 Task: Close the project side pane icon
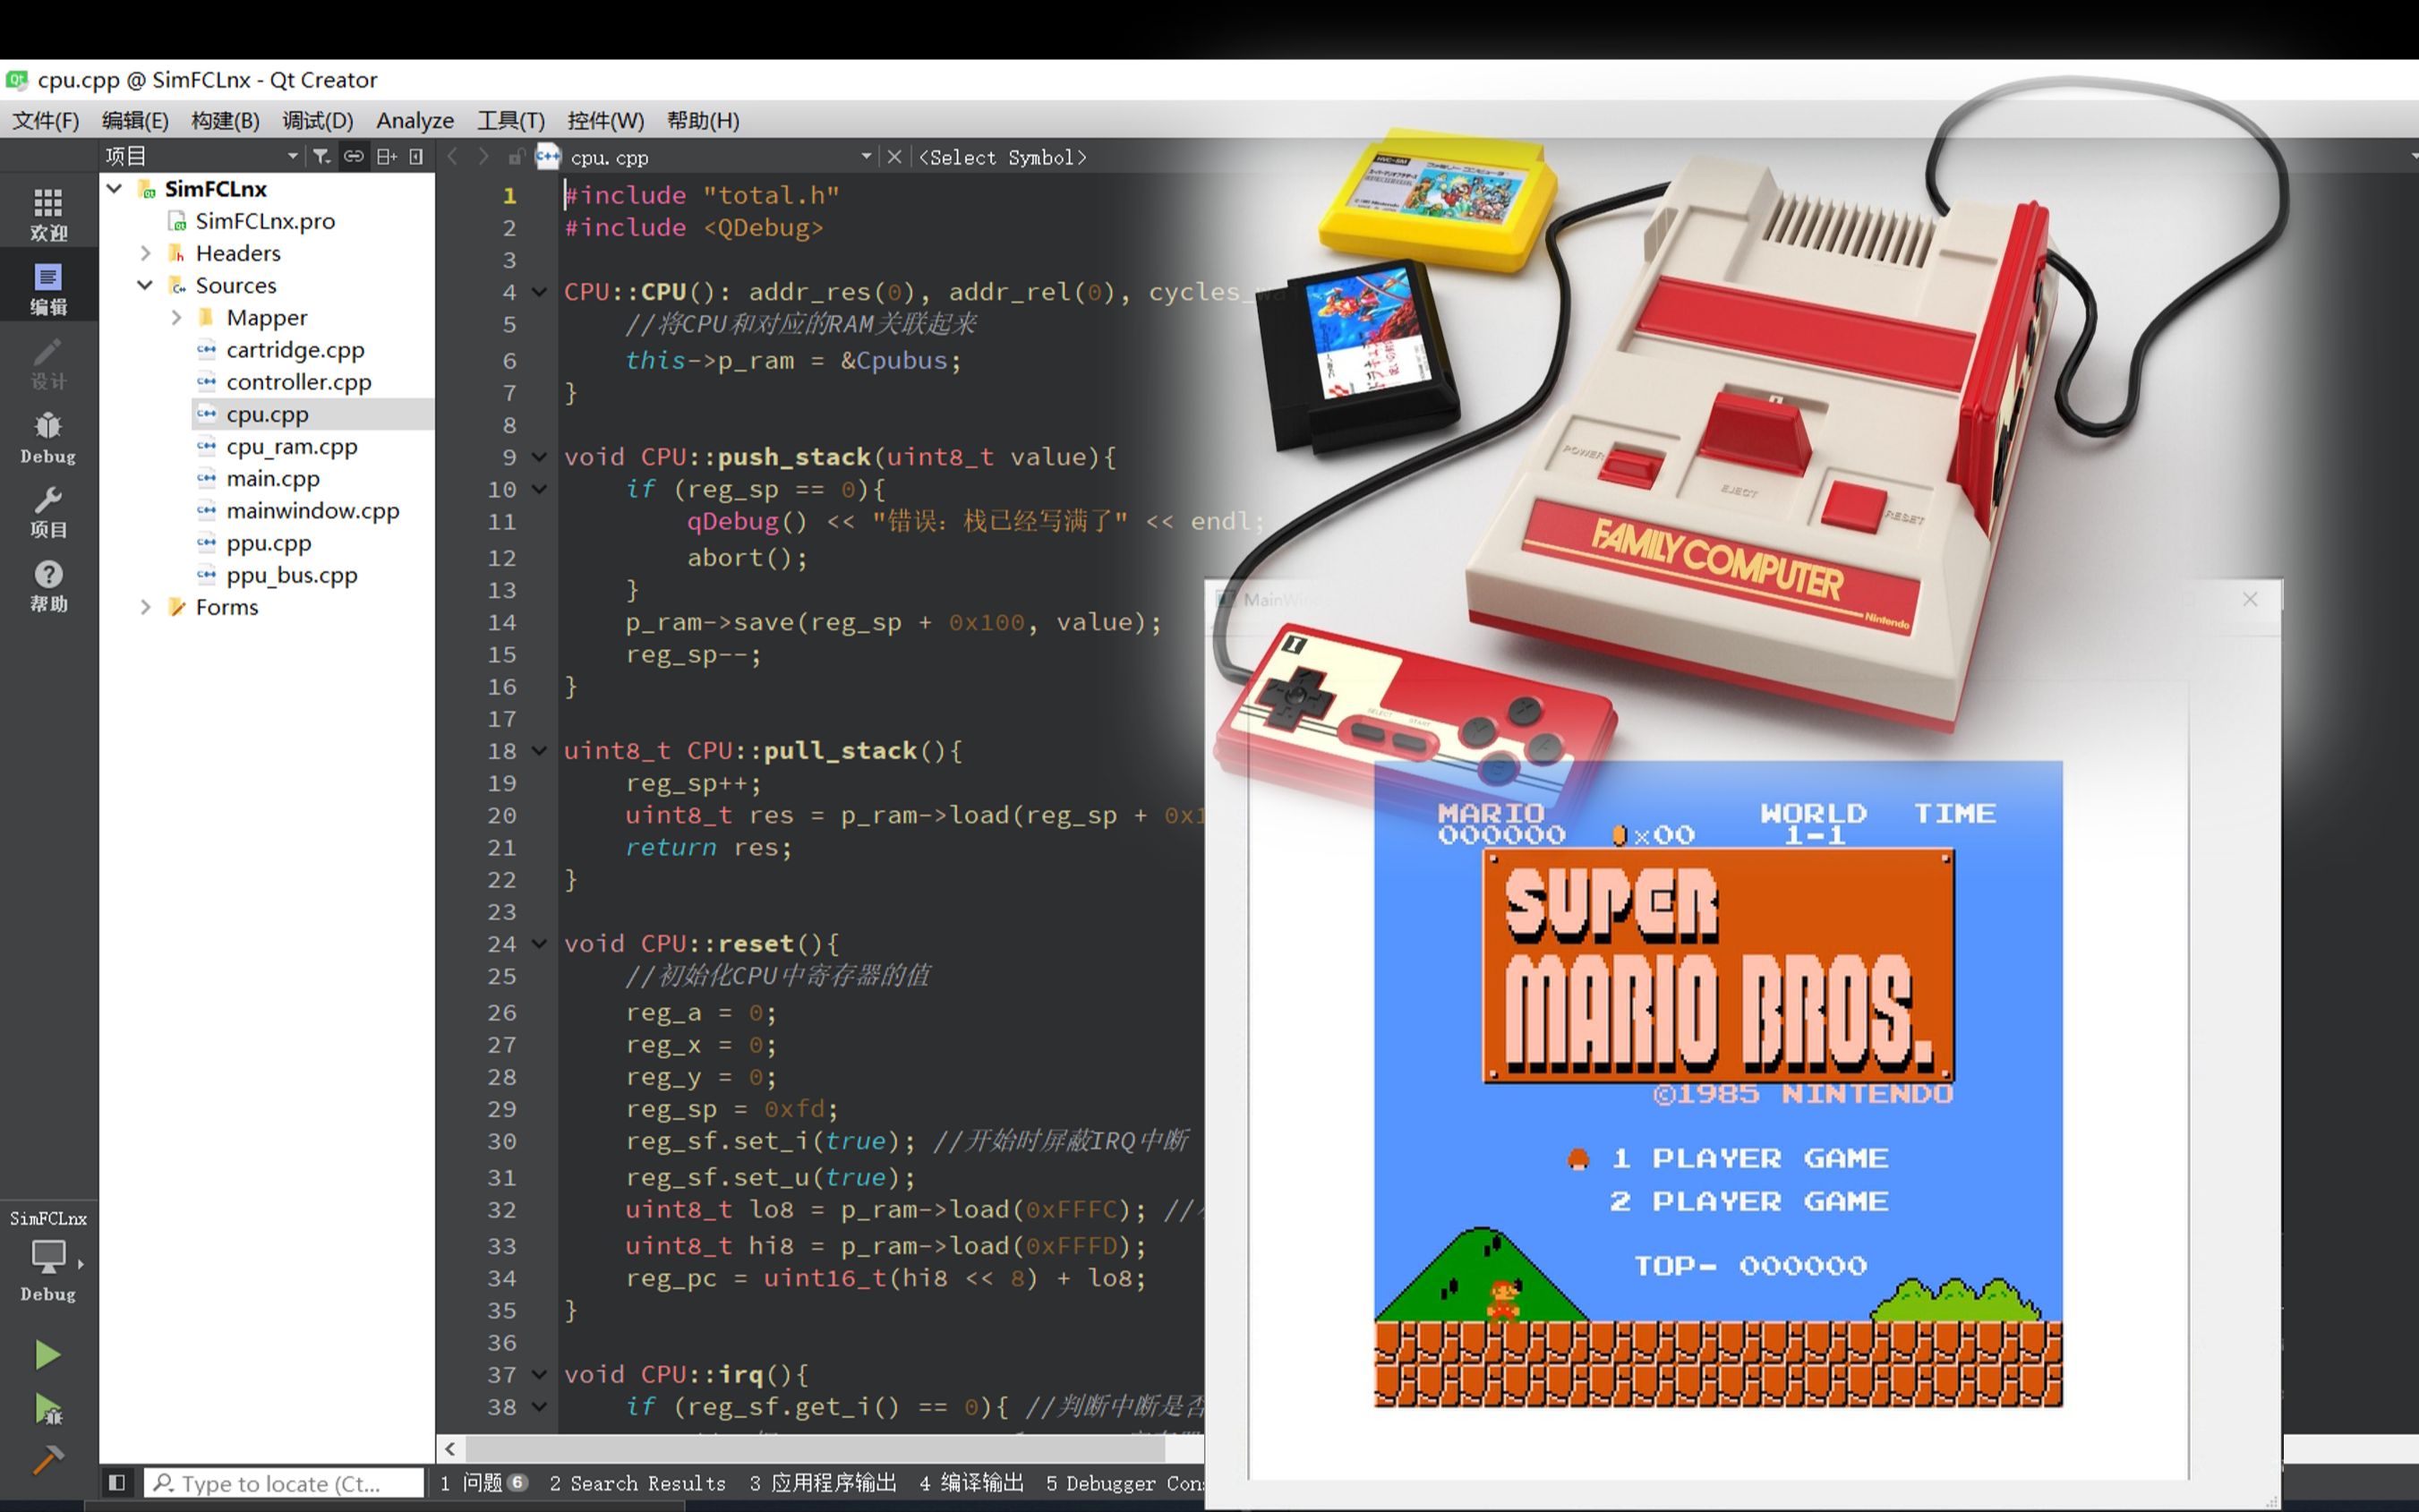pos(417,156)
